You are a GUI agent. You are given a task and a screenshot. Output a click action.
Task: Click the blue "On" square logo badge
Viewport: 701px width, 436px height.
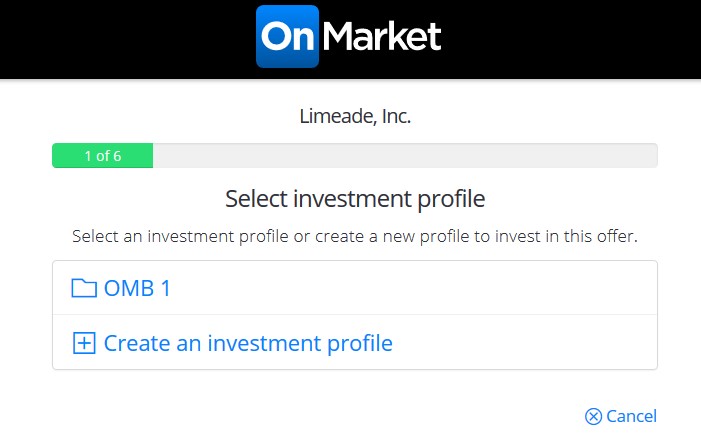287,37
